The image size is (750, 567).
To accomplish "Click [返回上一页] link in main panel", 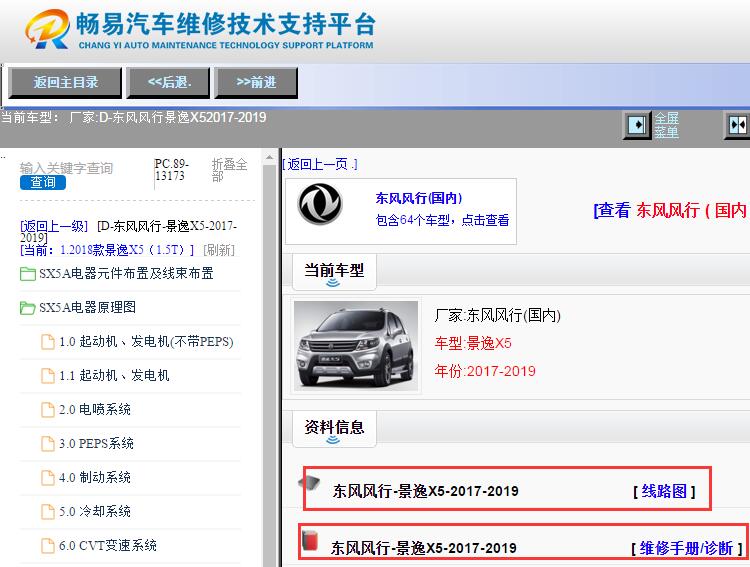I will pos(320,165).
